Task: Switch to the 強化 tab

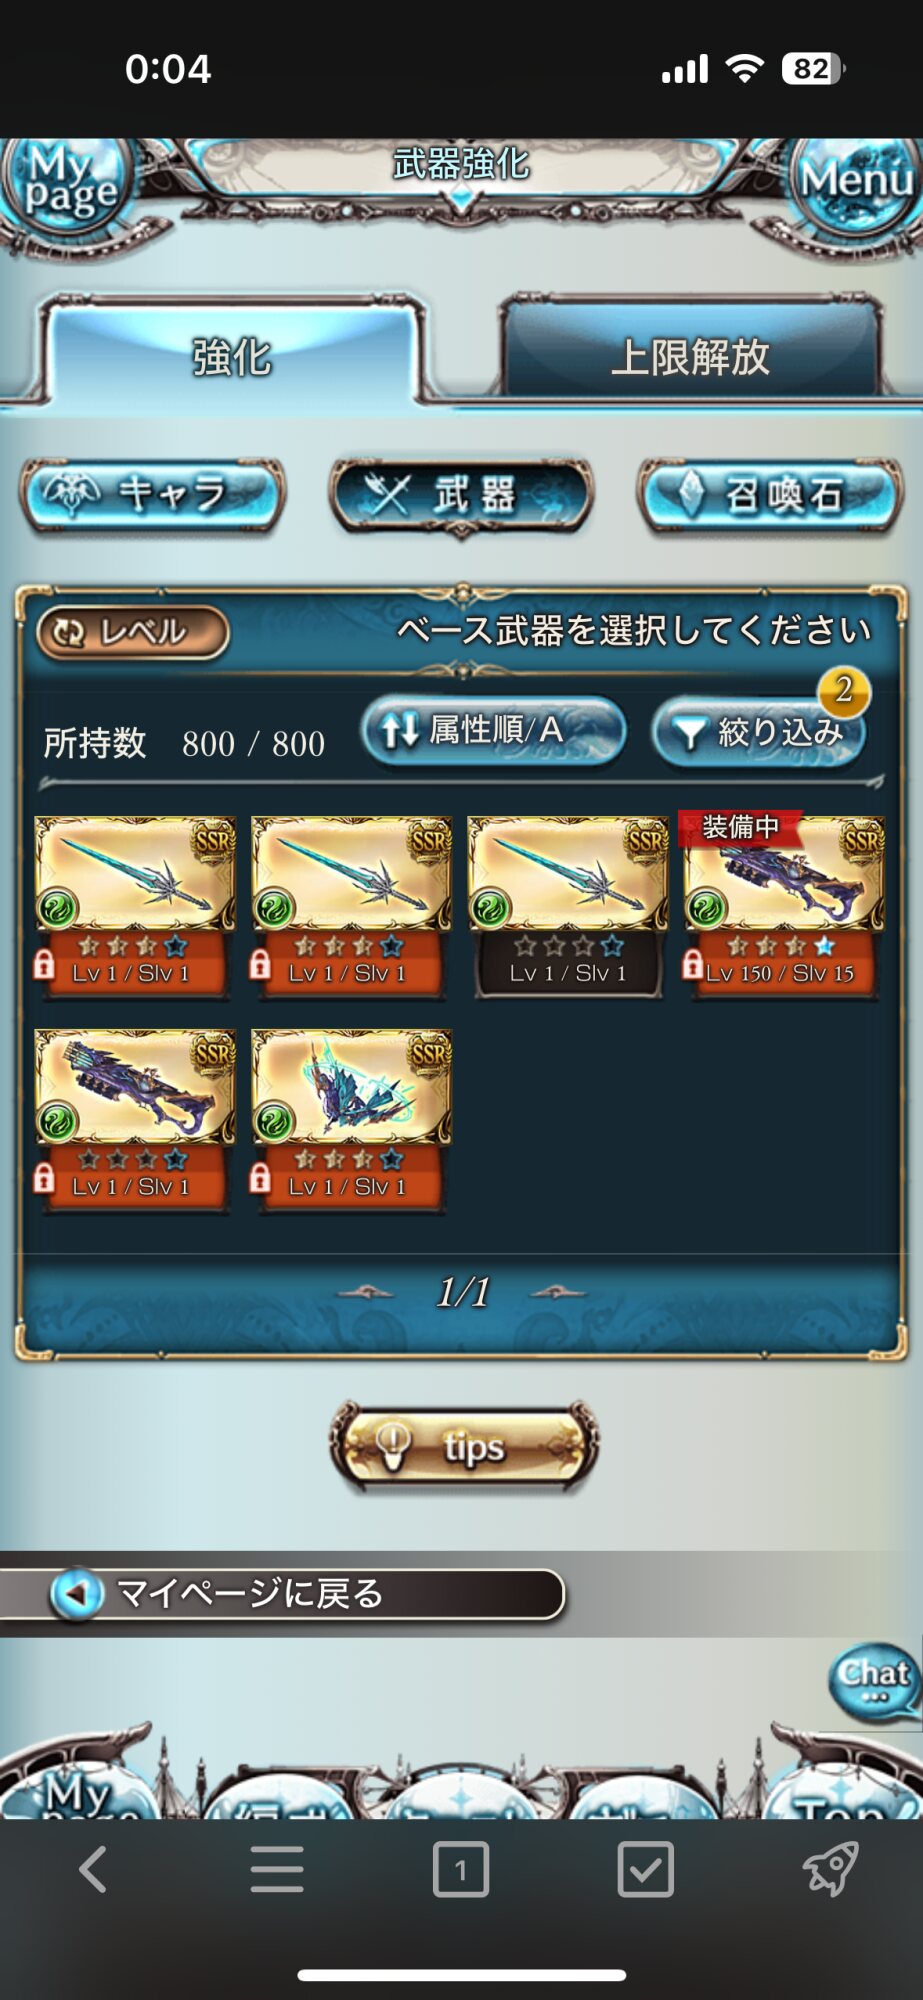Action: pyautogui.click(x=232, y=355)
